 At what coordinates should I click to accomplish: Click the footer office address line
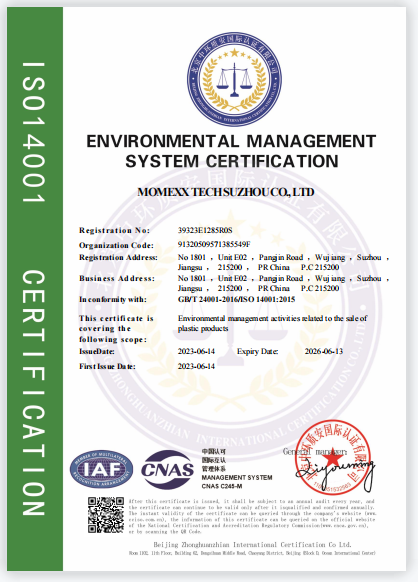[252, 553]
